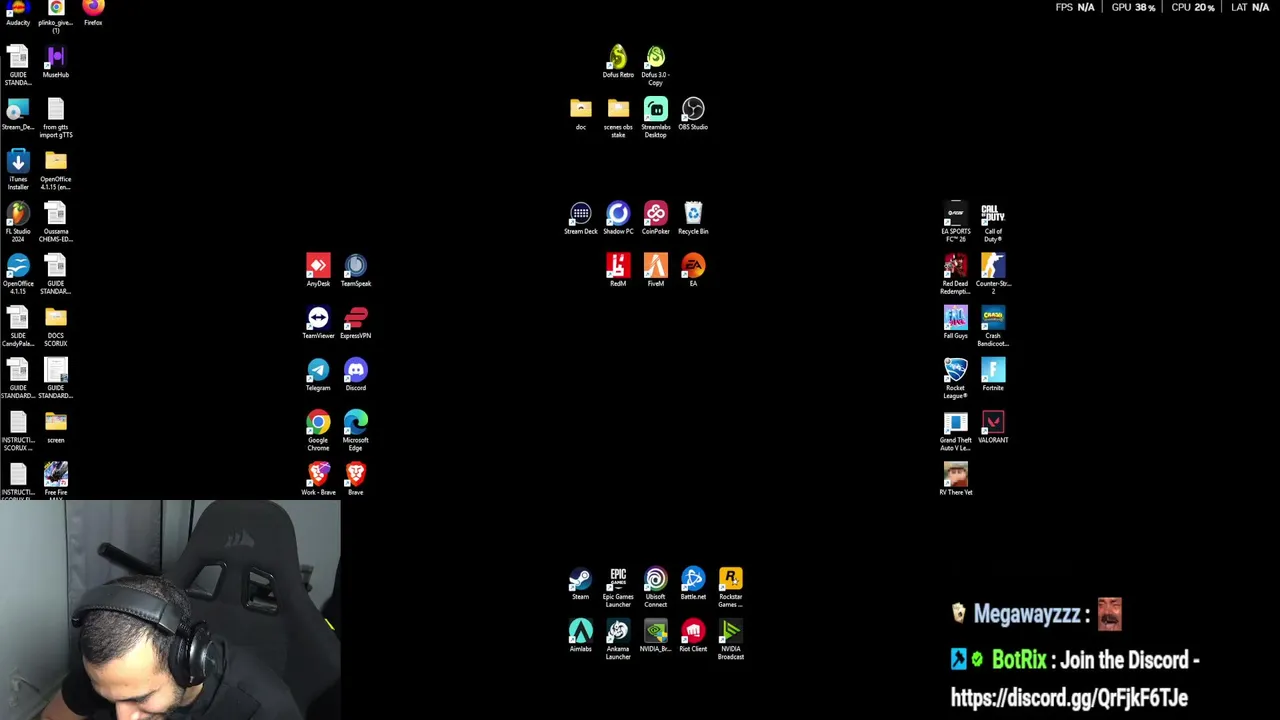Launch Fortnite

point(993,374)
